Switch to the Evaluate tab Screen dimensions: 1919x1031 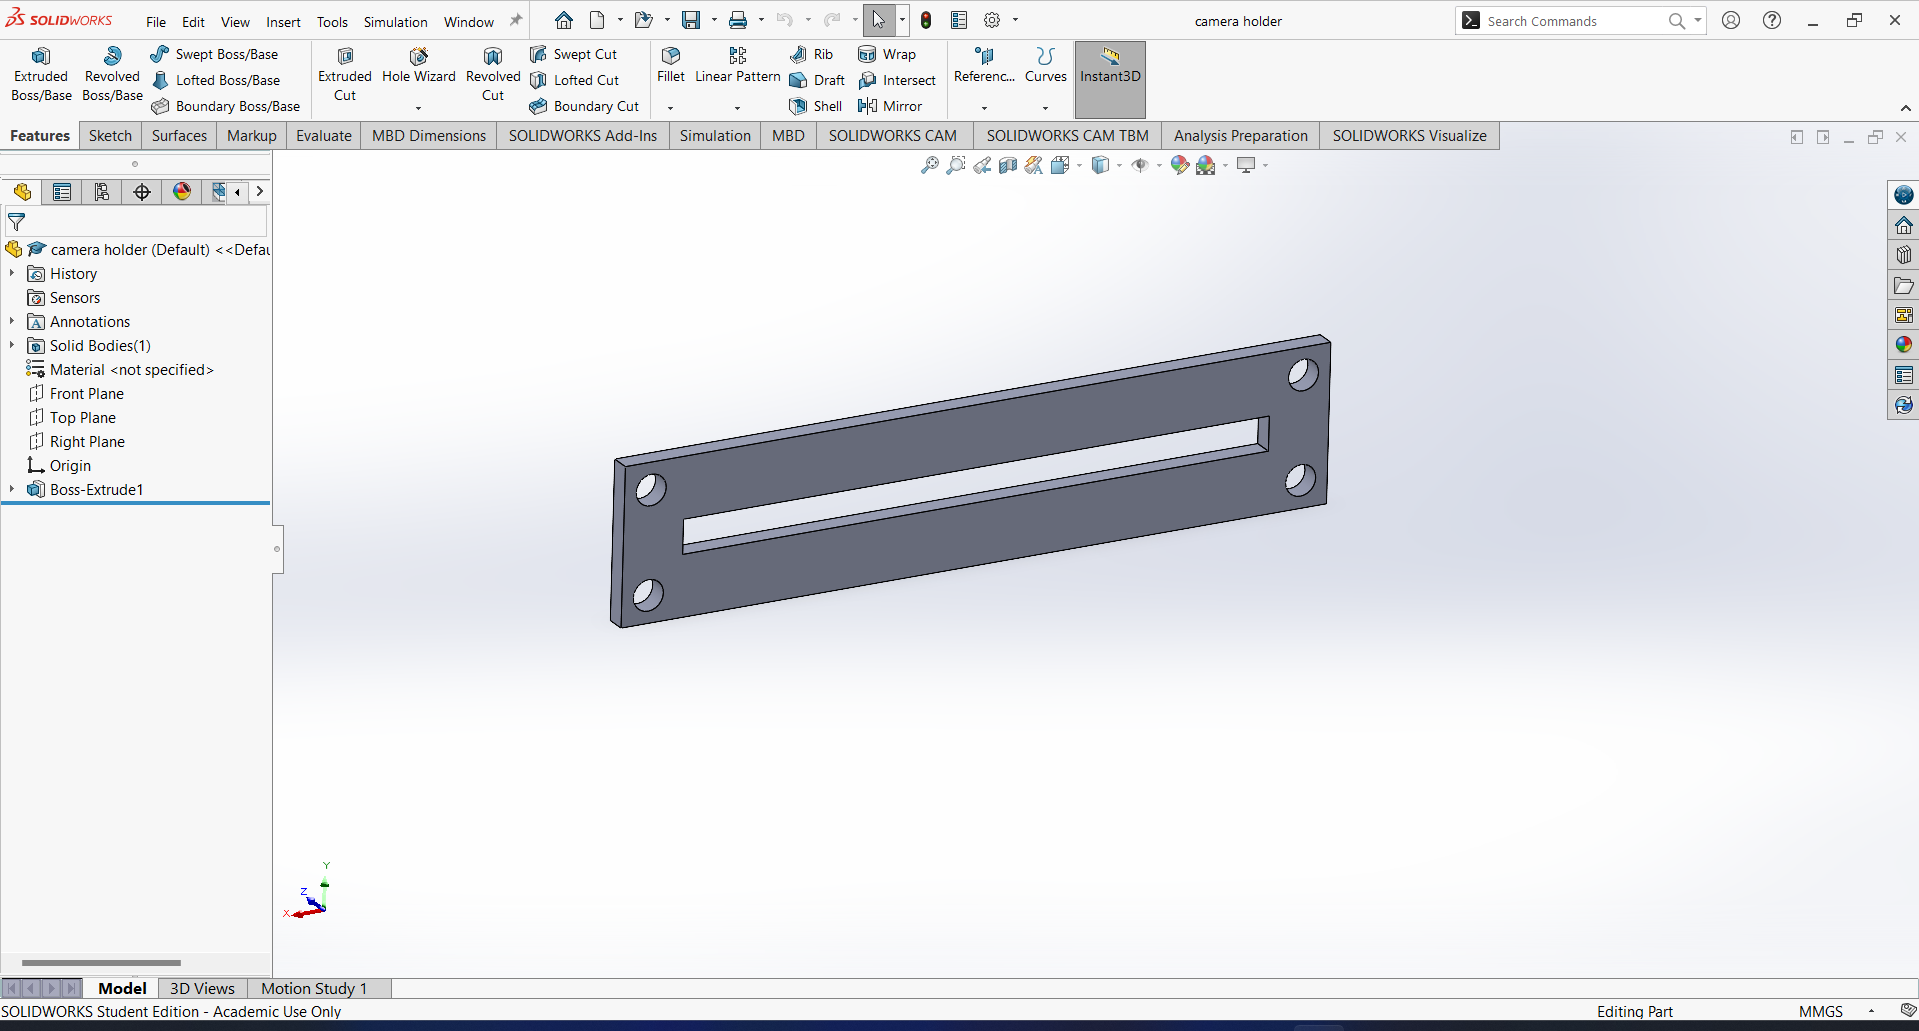tap(324, 136)
